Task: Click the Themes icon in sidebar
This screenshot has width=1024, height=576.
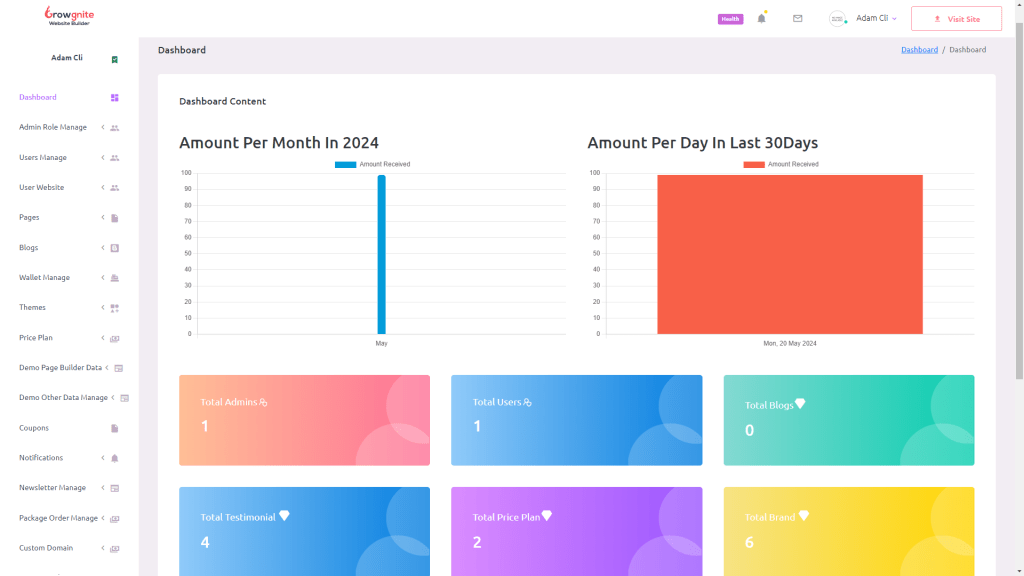Action: point(115,308)
